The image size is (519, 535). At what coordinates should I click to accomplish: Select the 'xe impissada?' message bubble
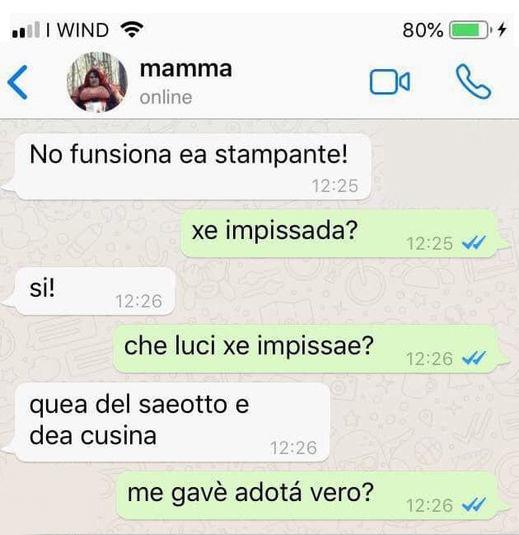(339, 234)
